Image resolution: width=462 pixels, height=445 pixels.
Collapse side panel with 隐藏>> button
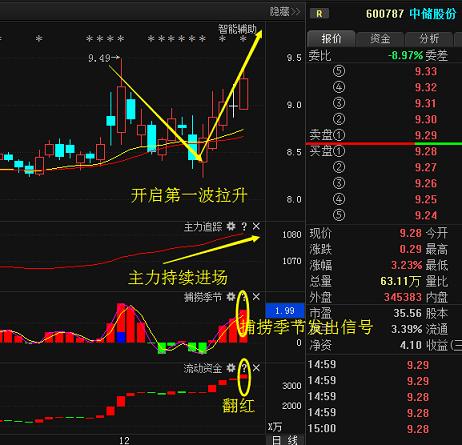pos(285,12)
